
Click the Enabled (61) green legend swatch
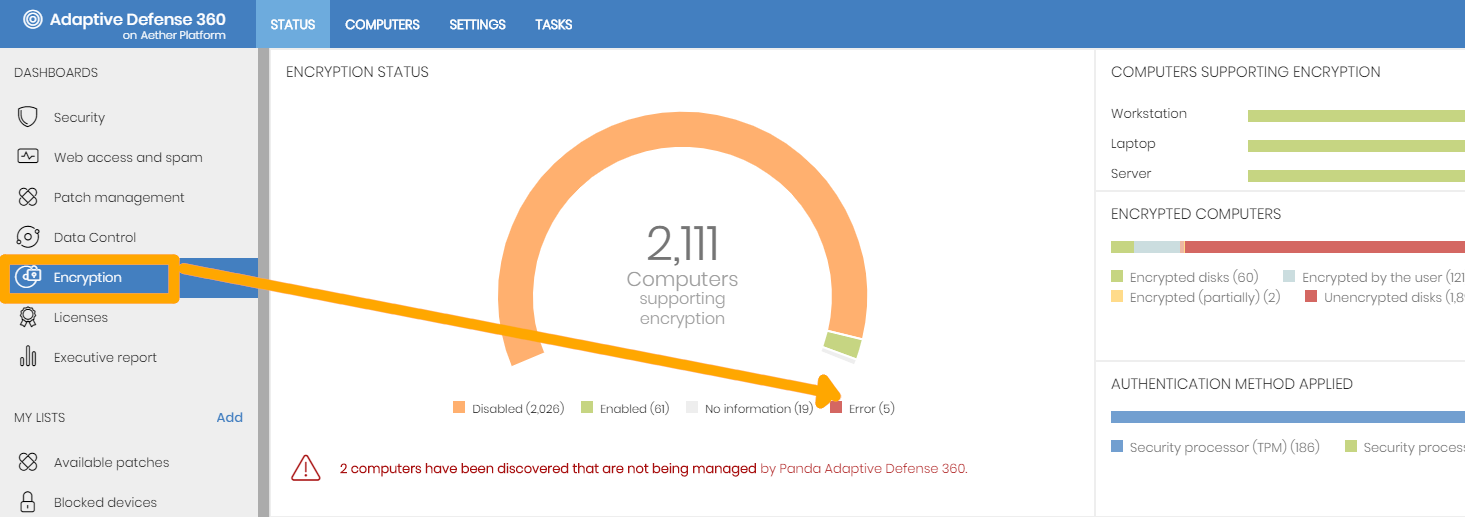(x=587, y=408)
